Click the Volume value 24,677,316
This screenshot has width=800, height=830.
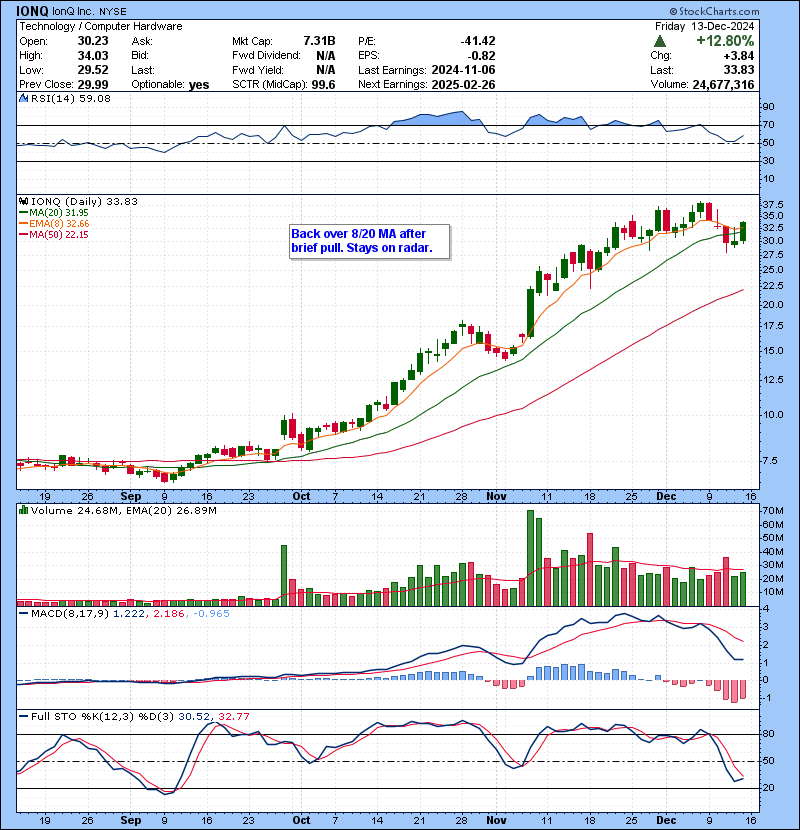point(723,85)
